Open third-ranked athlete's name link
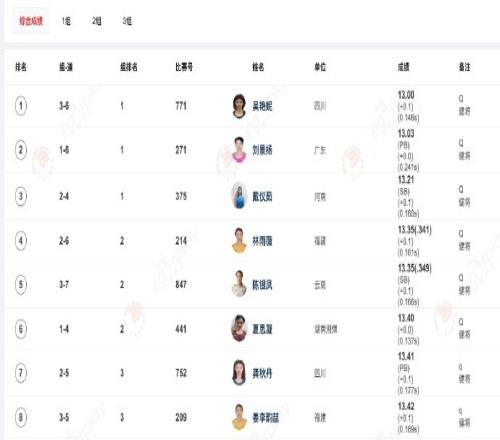This screenshot has height=440, width=500. (262, 196)
